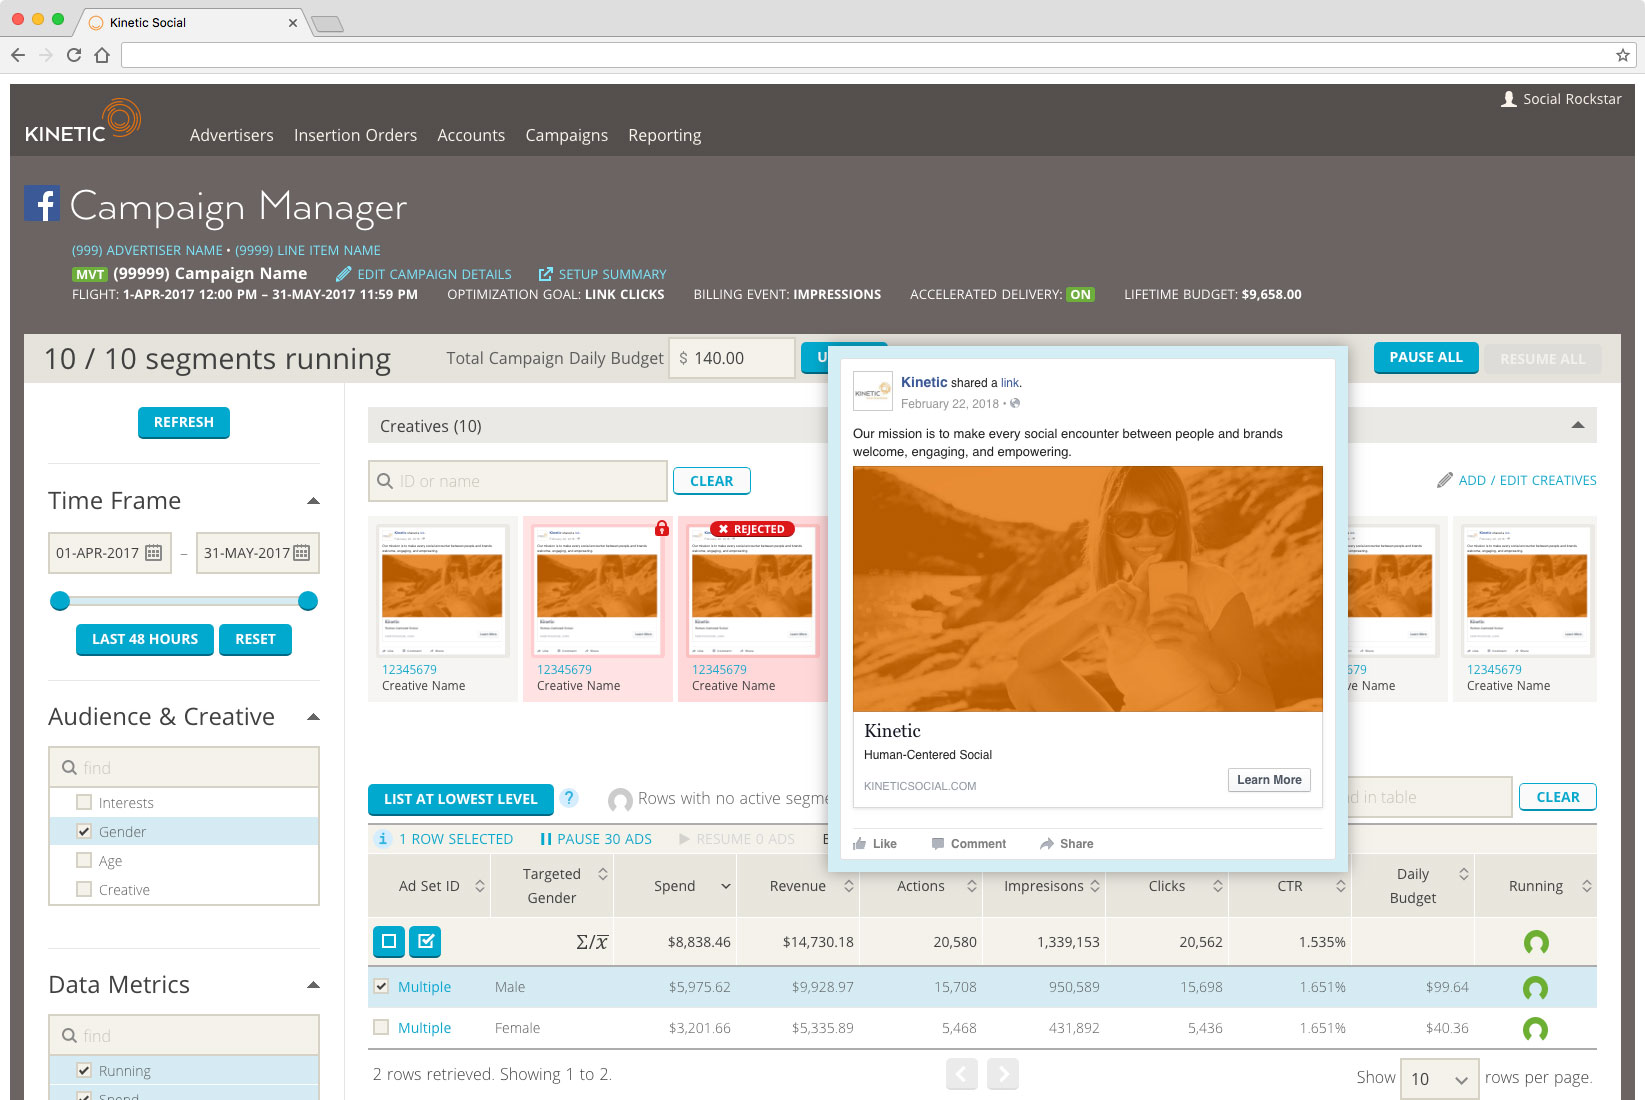Open the rows per page dropdown
The width and height of the screenshot is (1645, 1100).
[1439, 1079]
